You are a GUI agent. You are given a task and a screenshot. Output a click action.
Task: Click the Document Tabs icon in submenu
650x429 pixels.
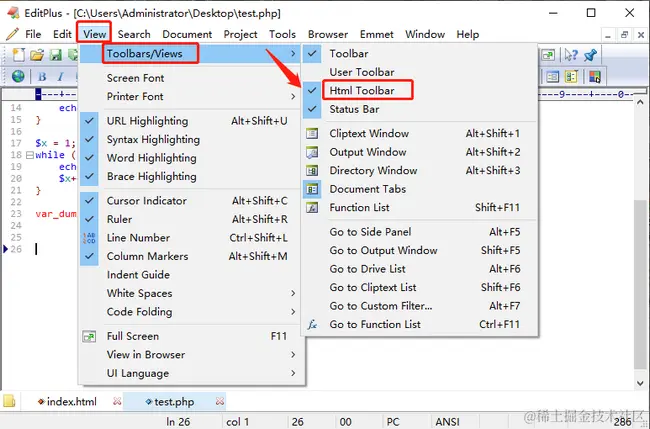click(312, 189)
